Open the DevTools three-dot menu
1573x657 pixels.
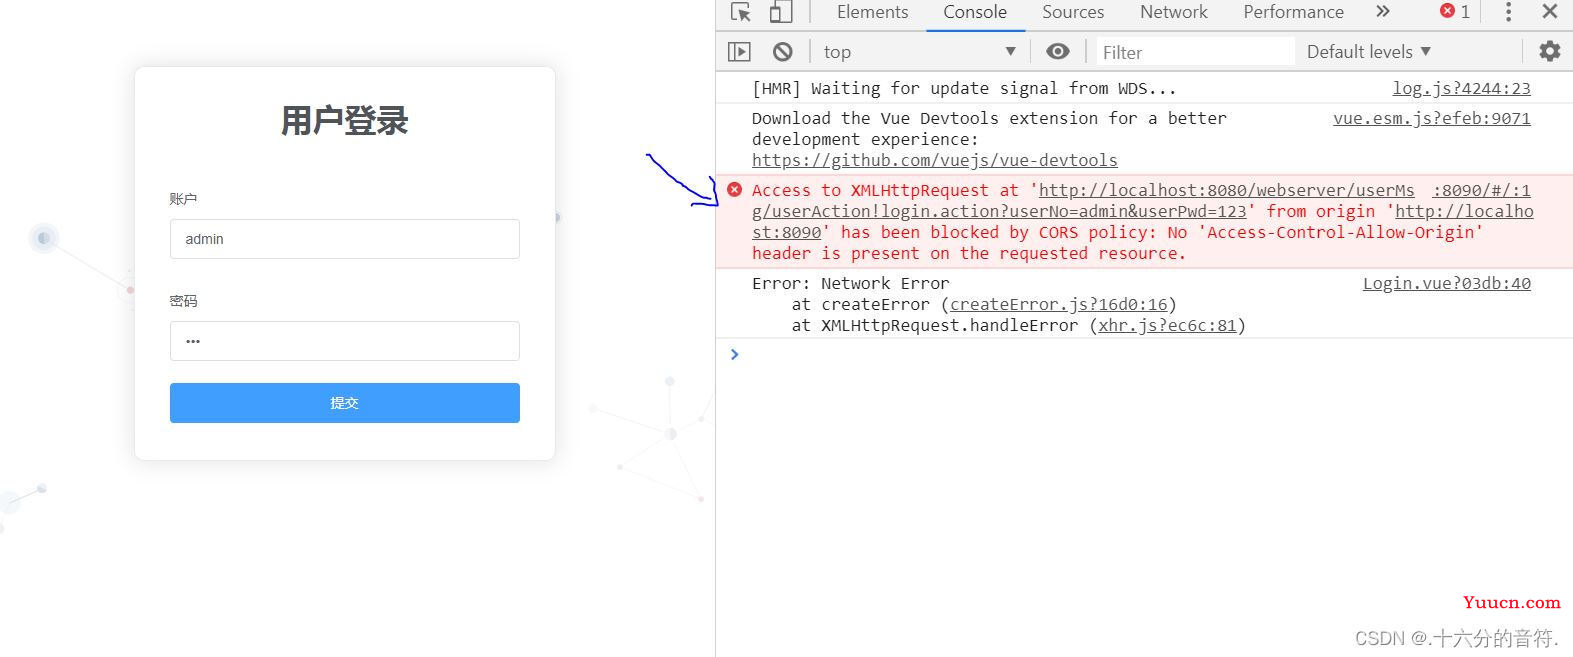[x=1509, y=12]
